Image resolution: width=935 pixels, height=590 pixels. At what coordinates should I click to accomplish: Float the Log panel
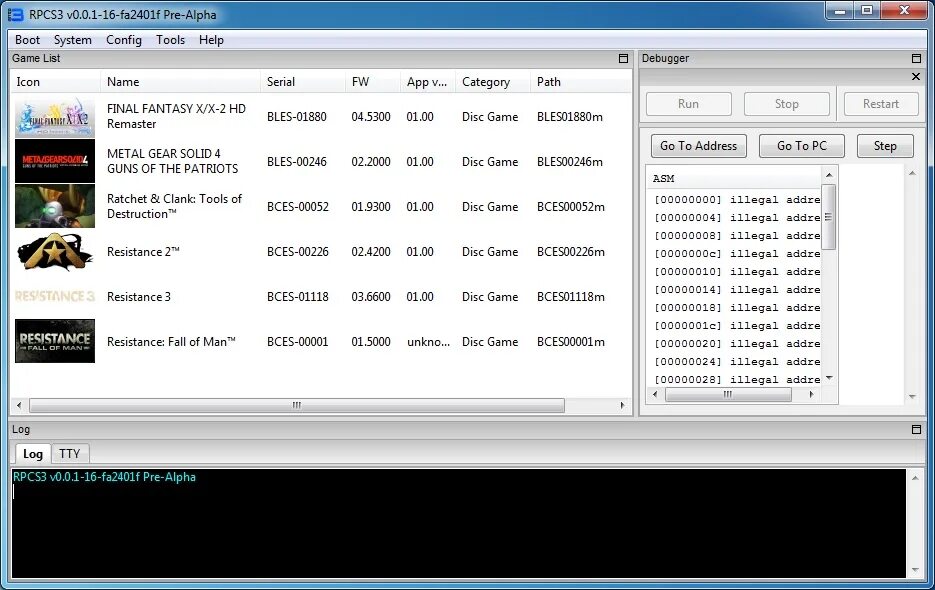point(917,430)
